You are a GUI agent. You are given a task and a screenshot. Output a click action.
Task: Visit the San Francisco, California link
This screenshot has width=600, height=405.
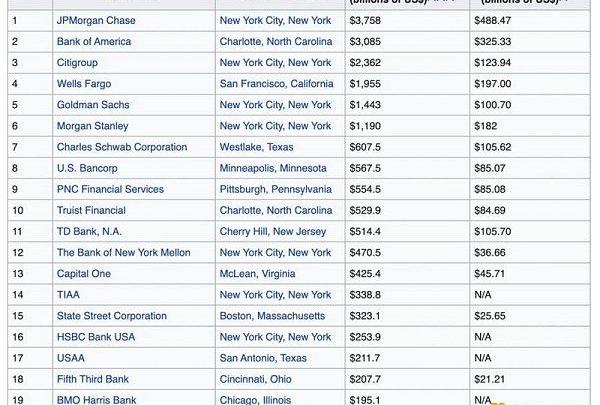coord(276,83)
